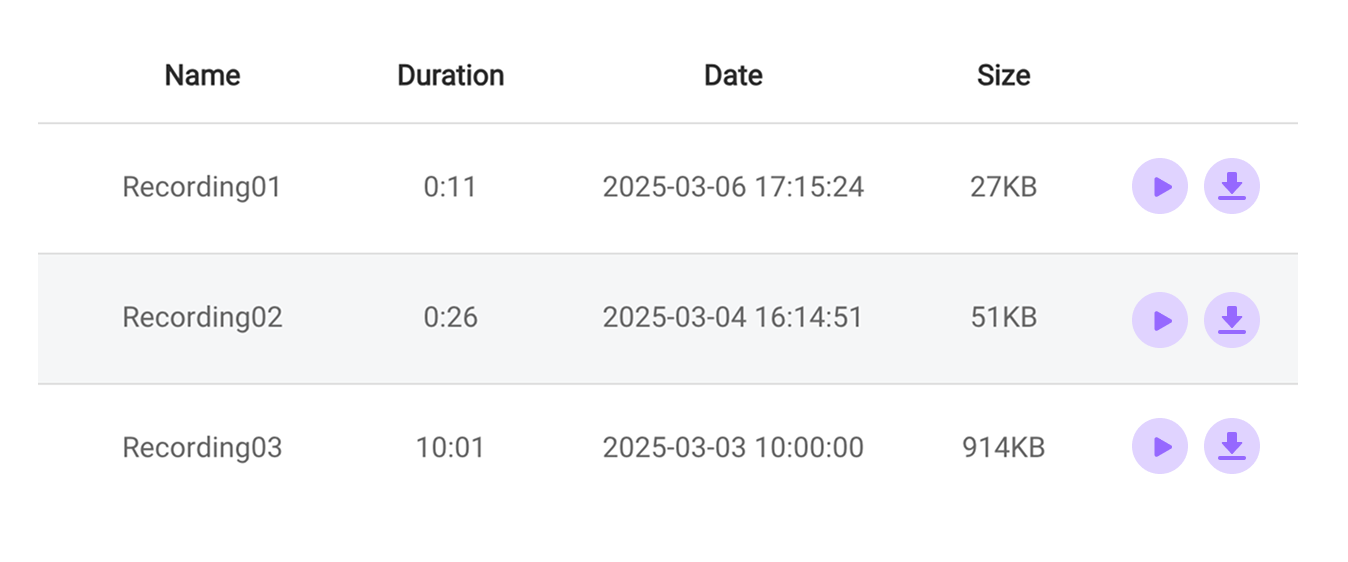Viewport: 1348px width, 562px height.
Task: Sort by Duration column header
Action: (x=450, y=75)
